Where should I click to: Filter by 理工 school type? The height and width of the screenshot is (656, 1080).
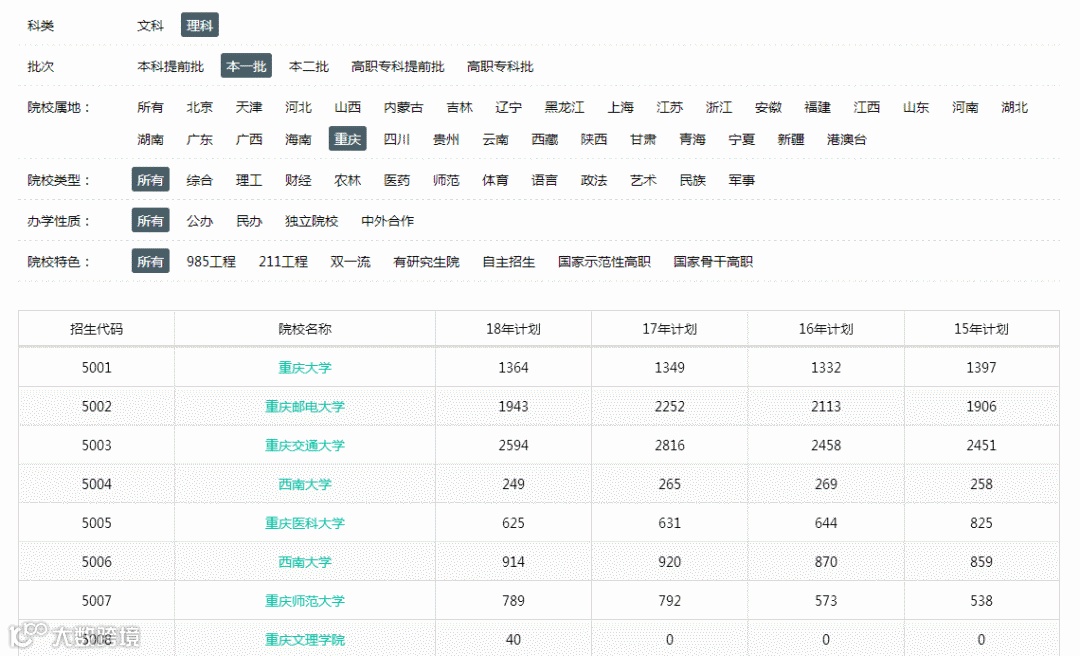tap(249, 180)
